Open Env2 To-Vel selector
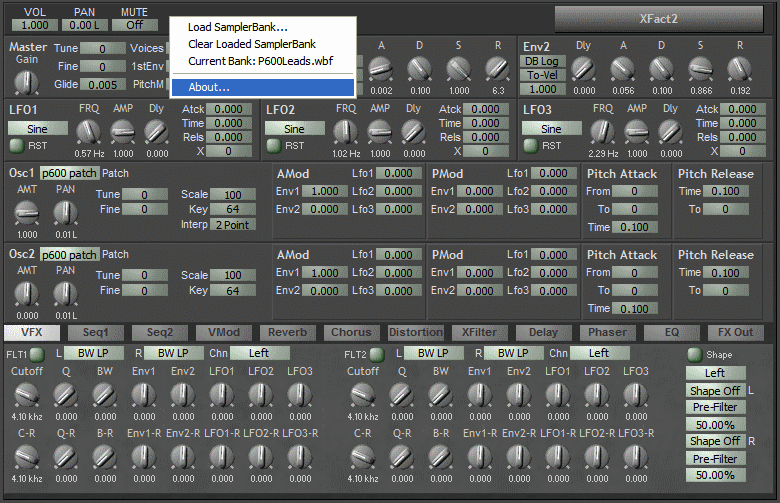The height and width of the screenshot is (503, 780). [543, 75]
